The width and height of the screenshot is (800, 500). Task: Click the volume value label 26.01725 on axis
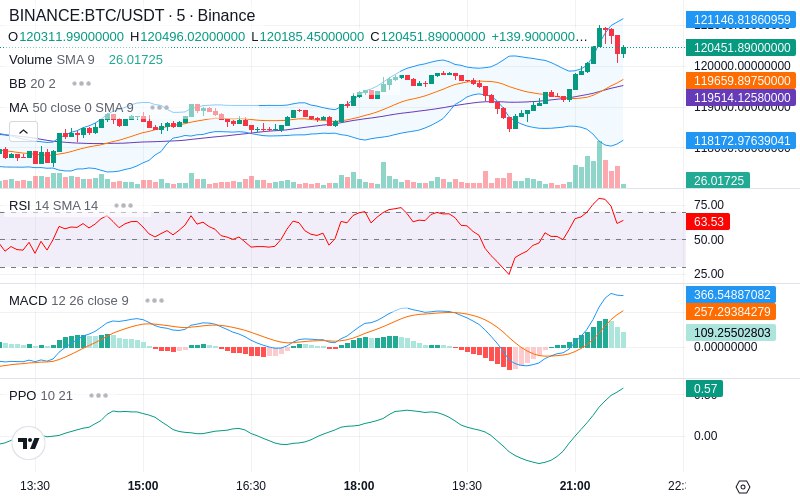coord(718,180)
